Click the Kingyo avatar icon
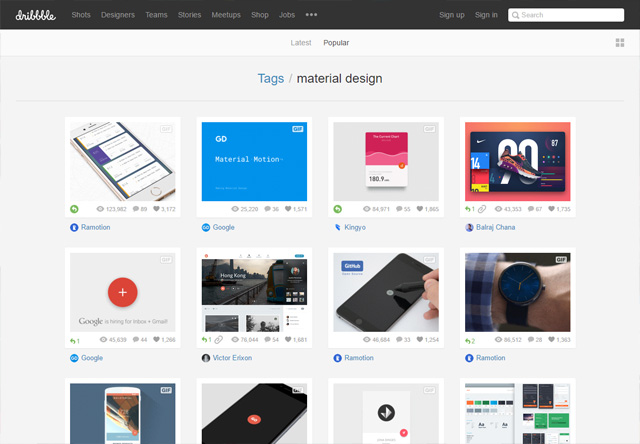This screenshot has width=640, height=444. (x=338, y=227)
